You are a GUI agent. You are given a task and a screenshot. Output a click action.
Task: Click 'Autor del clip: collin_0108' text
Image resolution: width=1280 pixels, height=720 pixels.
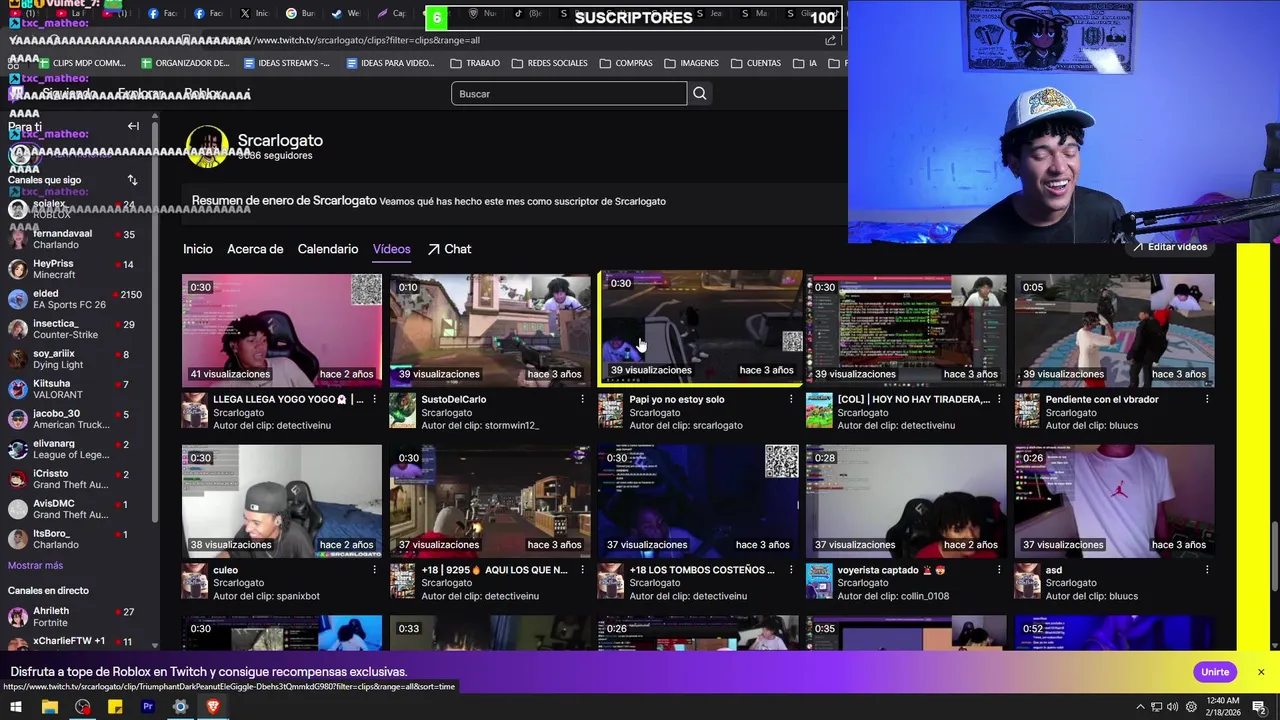(x=894, y=596)
